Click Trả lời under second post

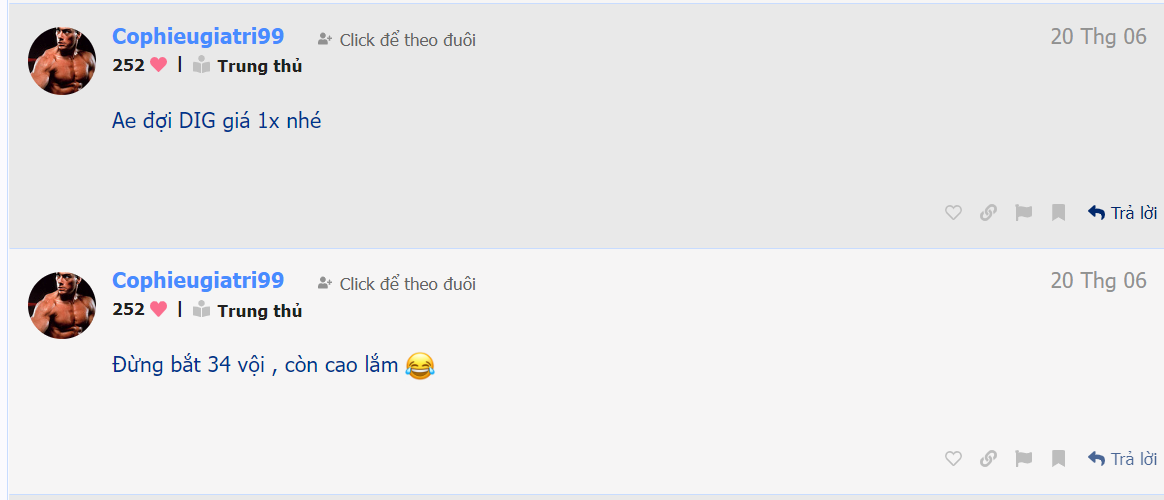pyautogui.click(x=1122, y=458)
